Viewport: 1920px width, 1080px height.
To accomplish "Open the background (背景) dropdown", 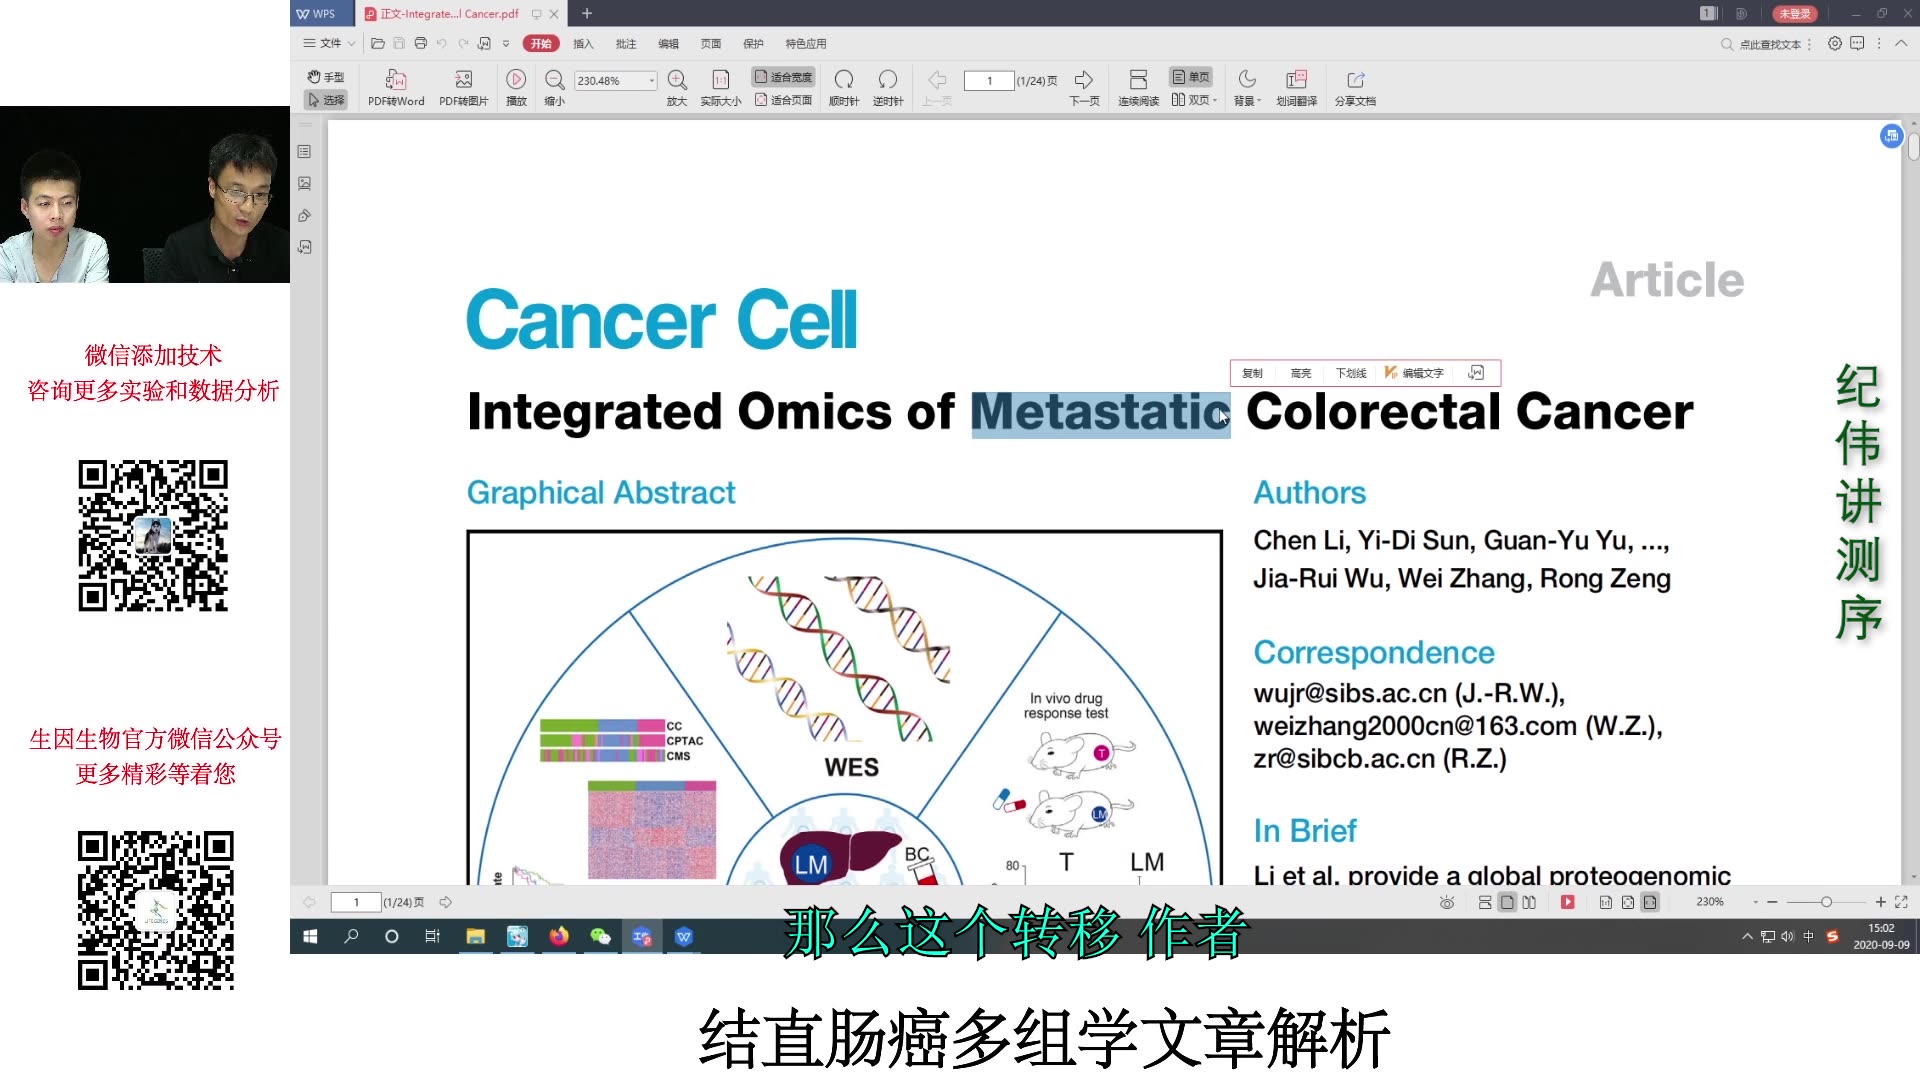I will pos(1247,88).
